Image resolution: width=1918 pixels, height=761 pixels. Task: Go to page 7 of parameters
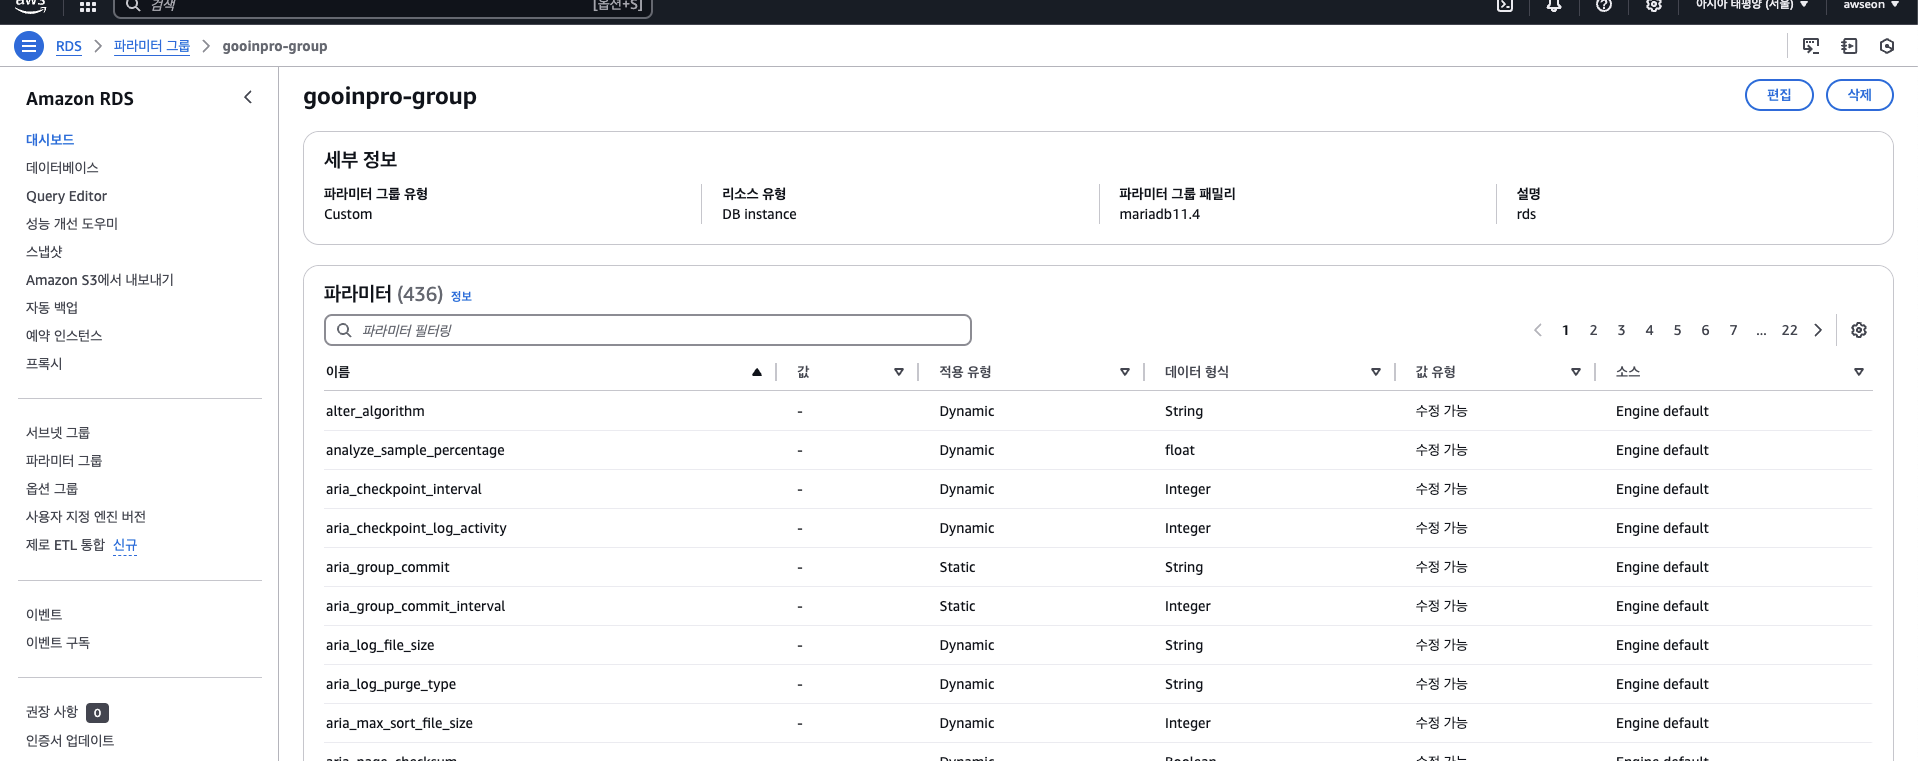[1734, 330]
